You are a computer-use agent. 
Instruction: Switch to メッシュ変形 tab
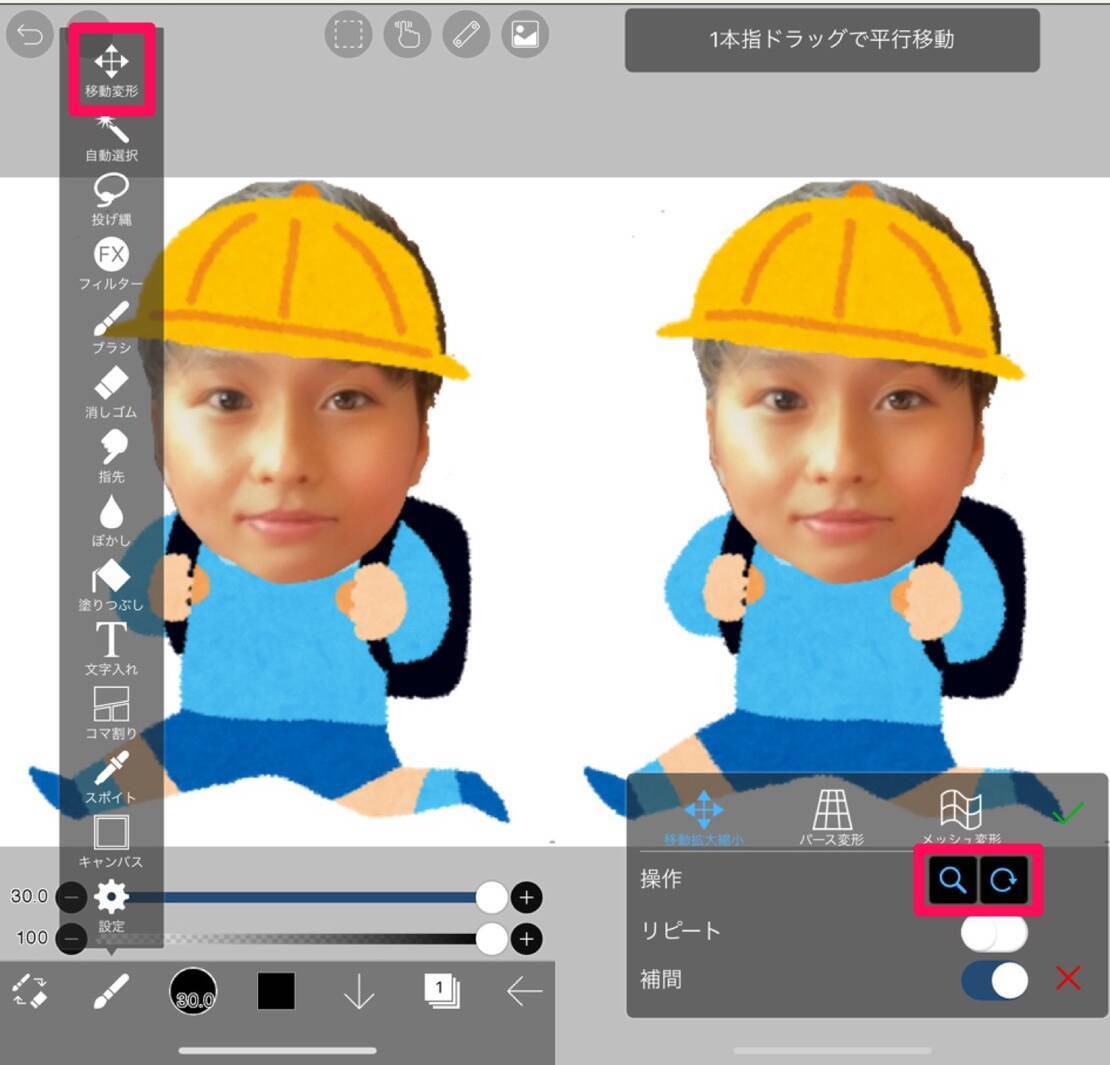pos(961,819)
